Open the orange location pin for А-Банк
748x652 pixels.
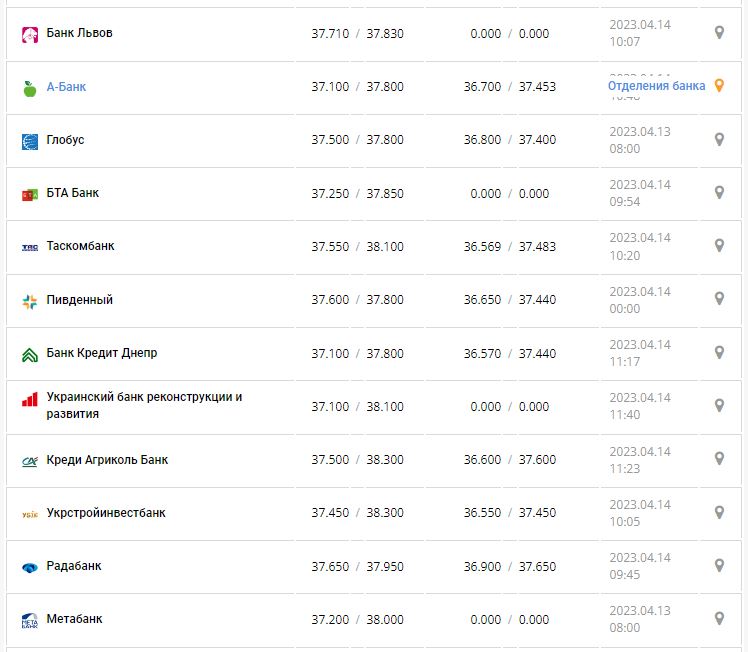pyautogui.click(x=717, y=86)
